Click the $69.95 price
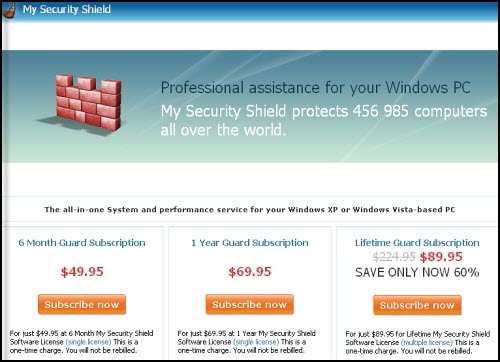 250,272
